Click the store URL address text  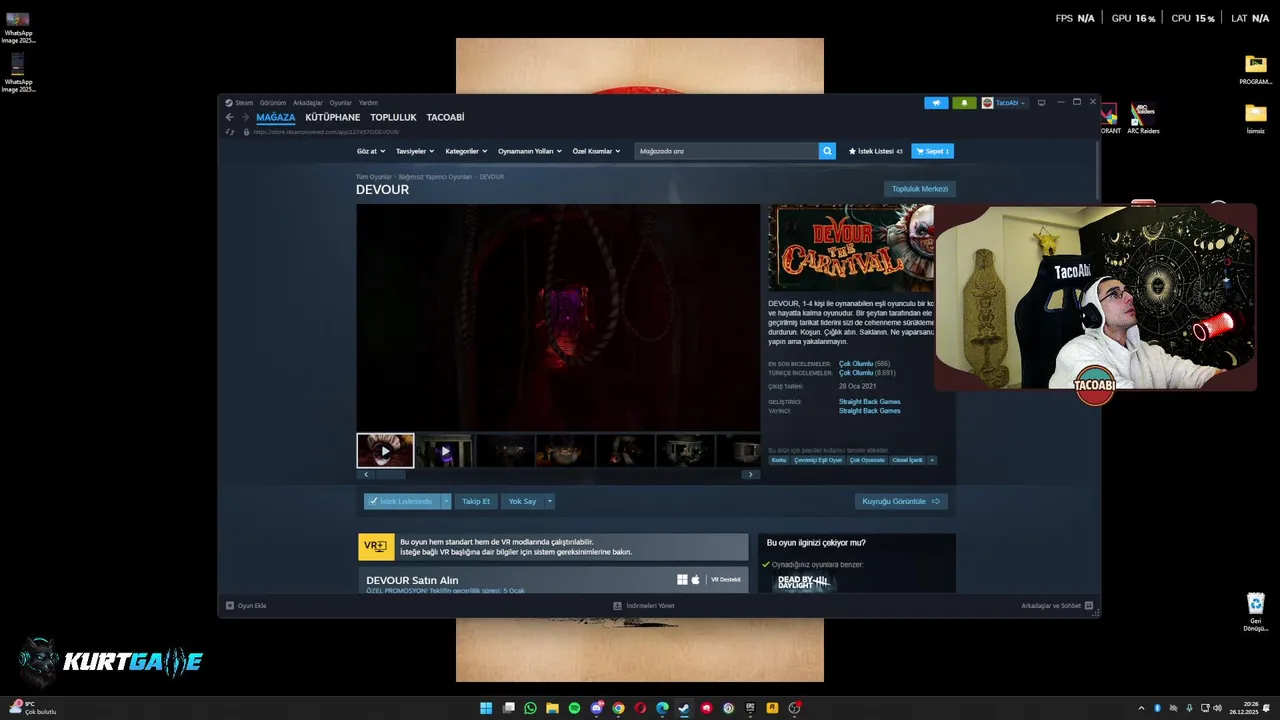pyautogui.click(x=326, y=132)
